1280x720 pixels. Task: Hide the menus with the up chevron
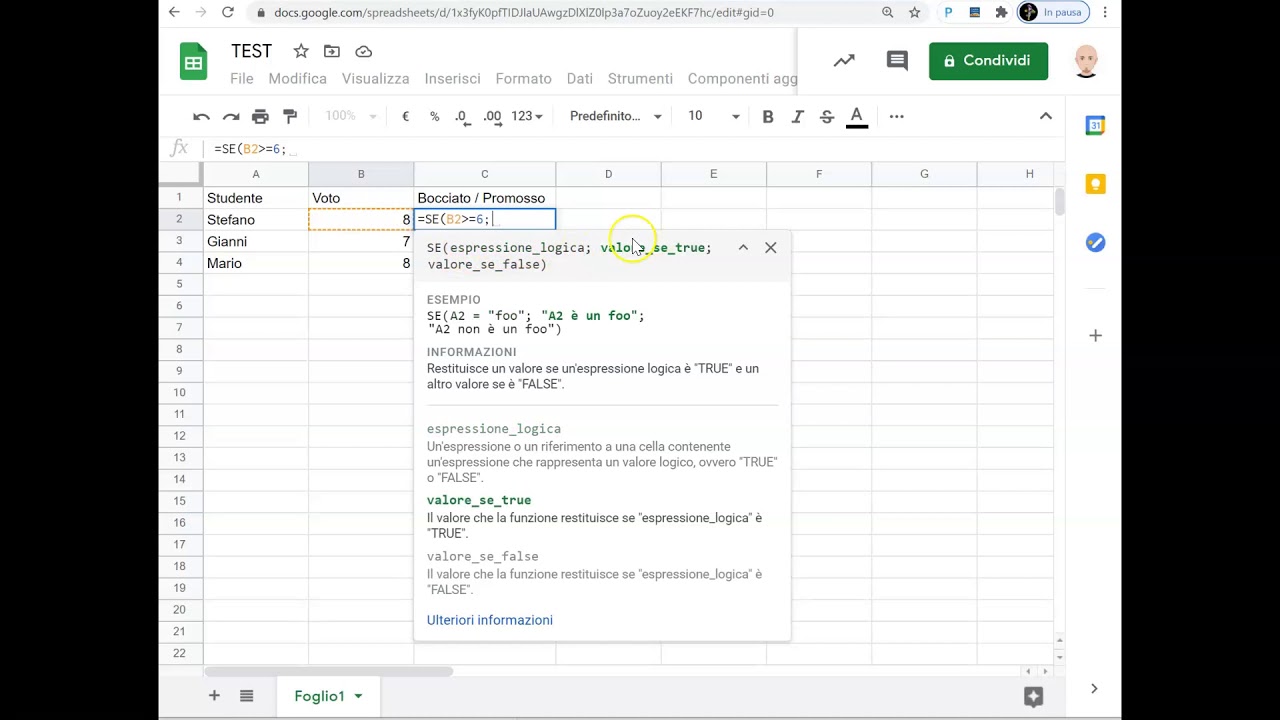[x=1046, y=116]
